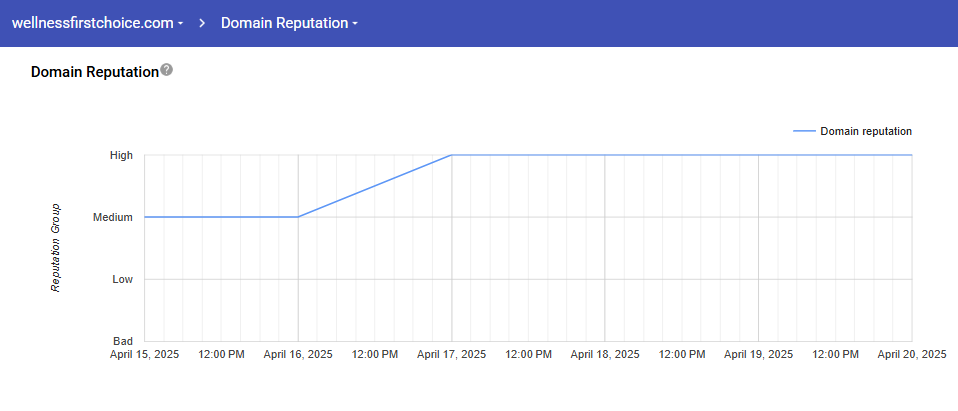958x411 pixels.
Task: Click the Reputation Group vertical axis title
Action: (x=56, y=248)
